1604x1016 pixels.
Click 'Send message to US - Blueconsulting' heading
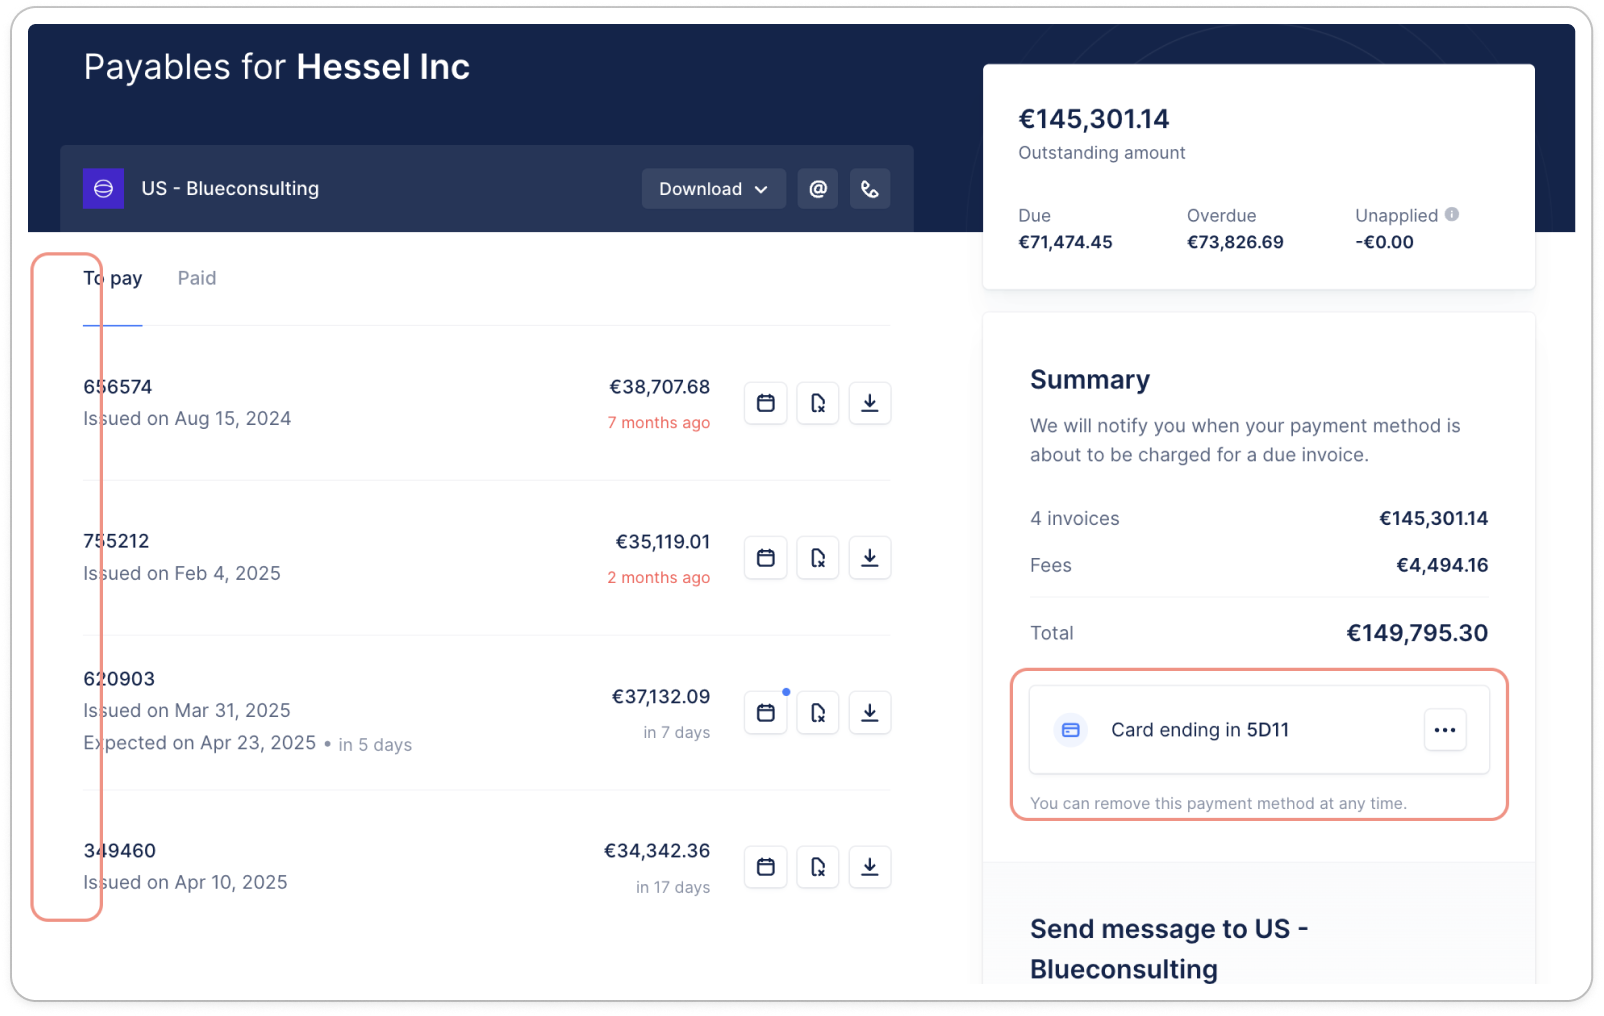pyautogui.click(x=1170, y=949)
